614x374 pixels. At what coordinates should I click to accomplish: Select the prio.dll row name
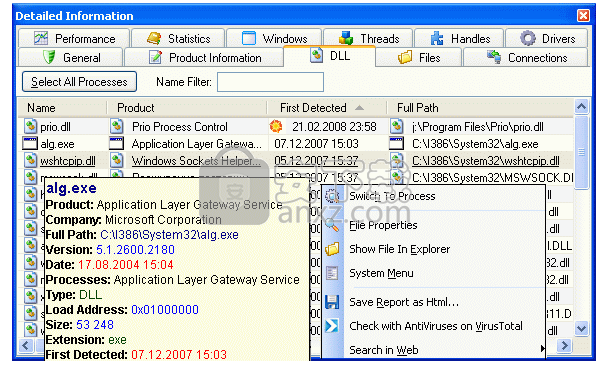coord(55,127)
